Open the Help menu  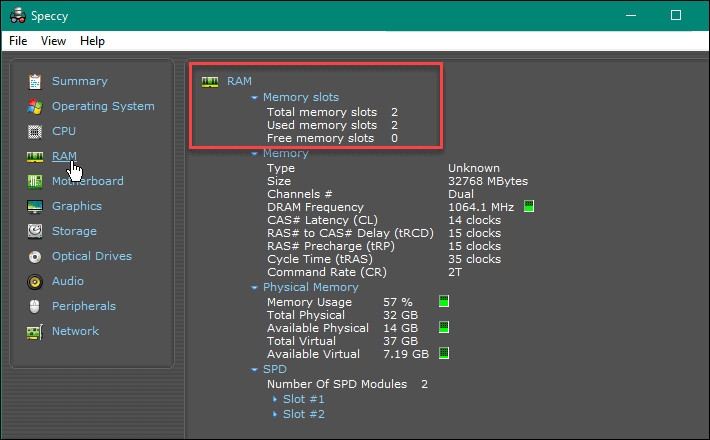click(92, 41)
